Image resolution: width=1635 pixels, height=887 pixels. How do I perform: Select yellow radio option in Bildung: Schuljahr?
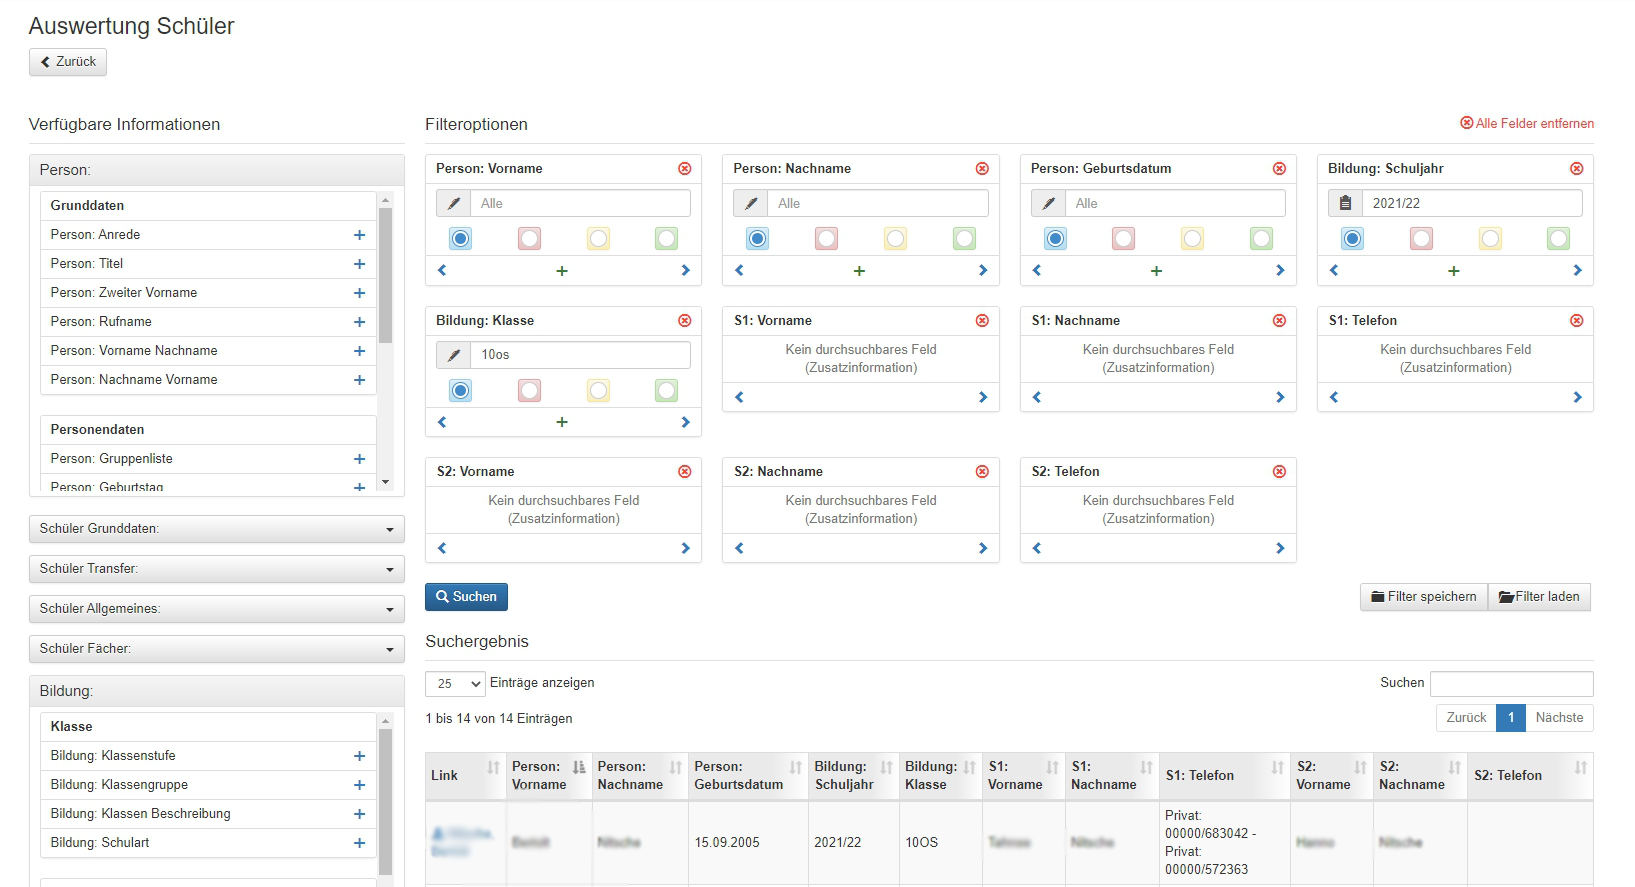[x=1490, y=239]
